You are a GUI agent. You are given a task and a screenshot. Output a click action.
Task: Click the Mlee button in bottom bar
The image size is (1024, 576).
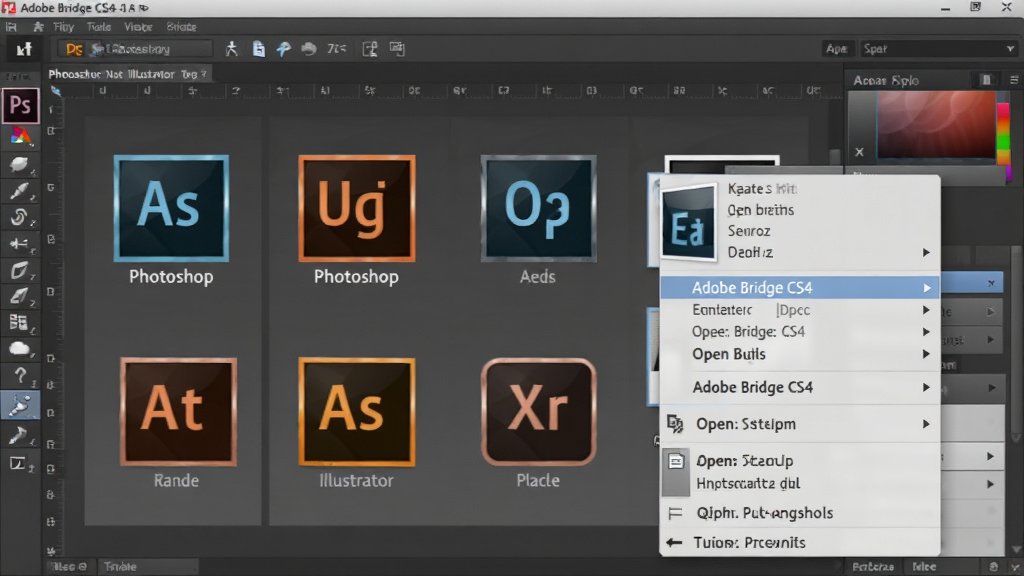pos(924,566)
